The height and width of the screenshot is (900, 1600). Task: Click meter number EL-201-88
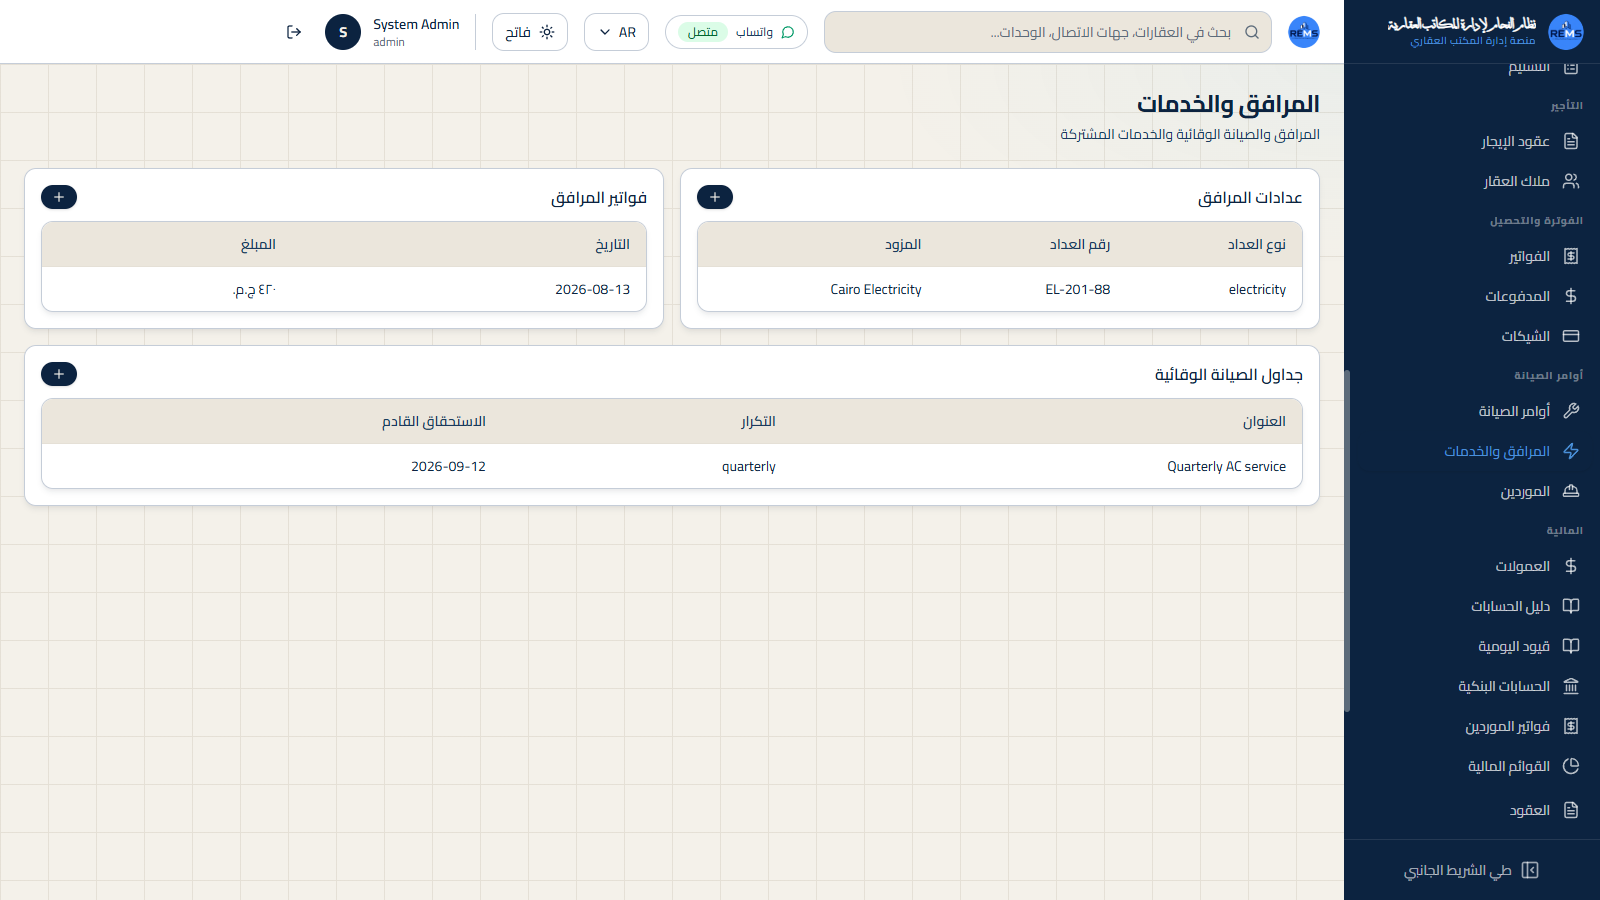pyautogui.click(x=1078, y=289)
